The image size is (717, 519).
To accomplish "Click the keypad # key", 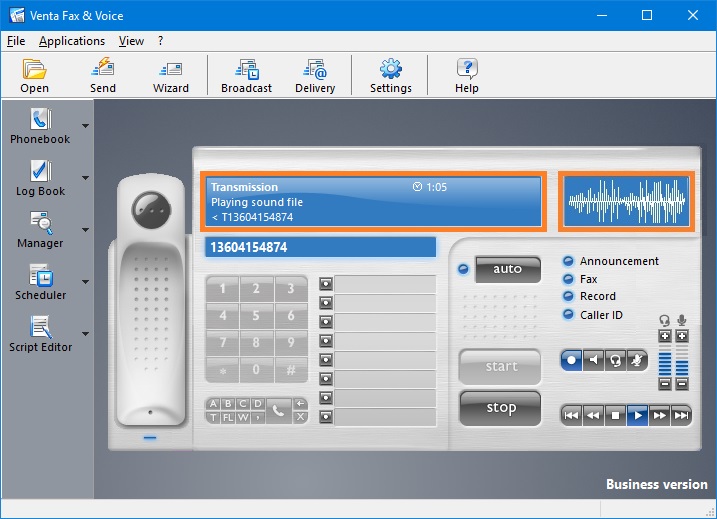I will pos(291,369).
